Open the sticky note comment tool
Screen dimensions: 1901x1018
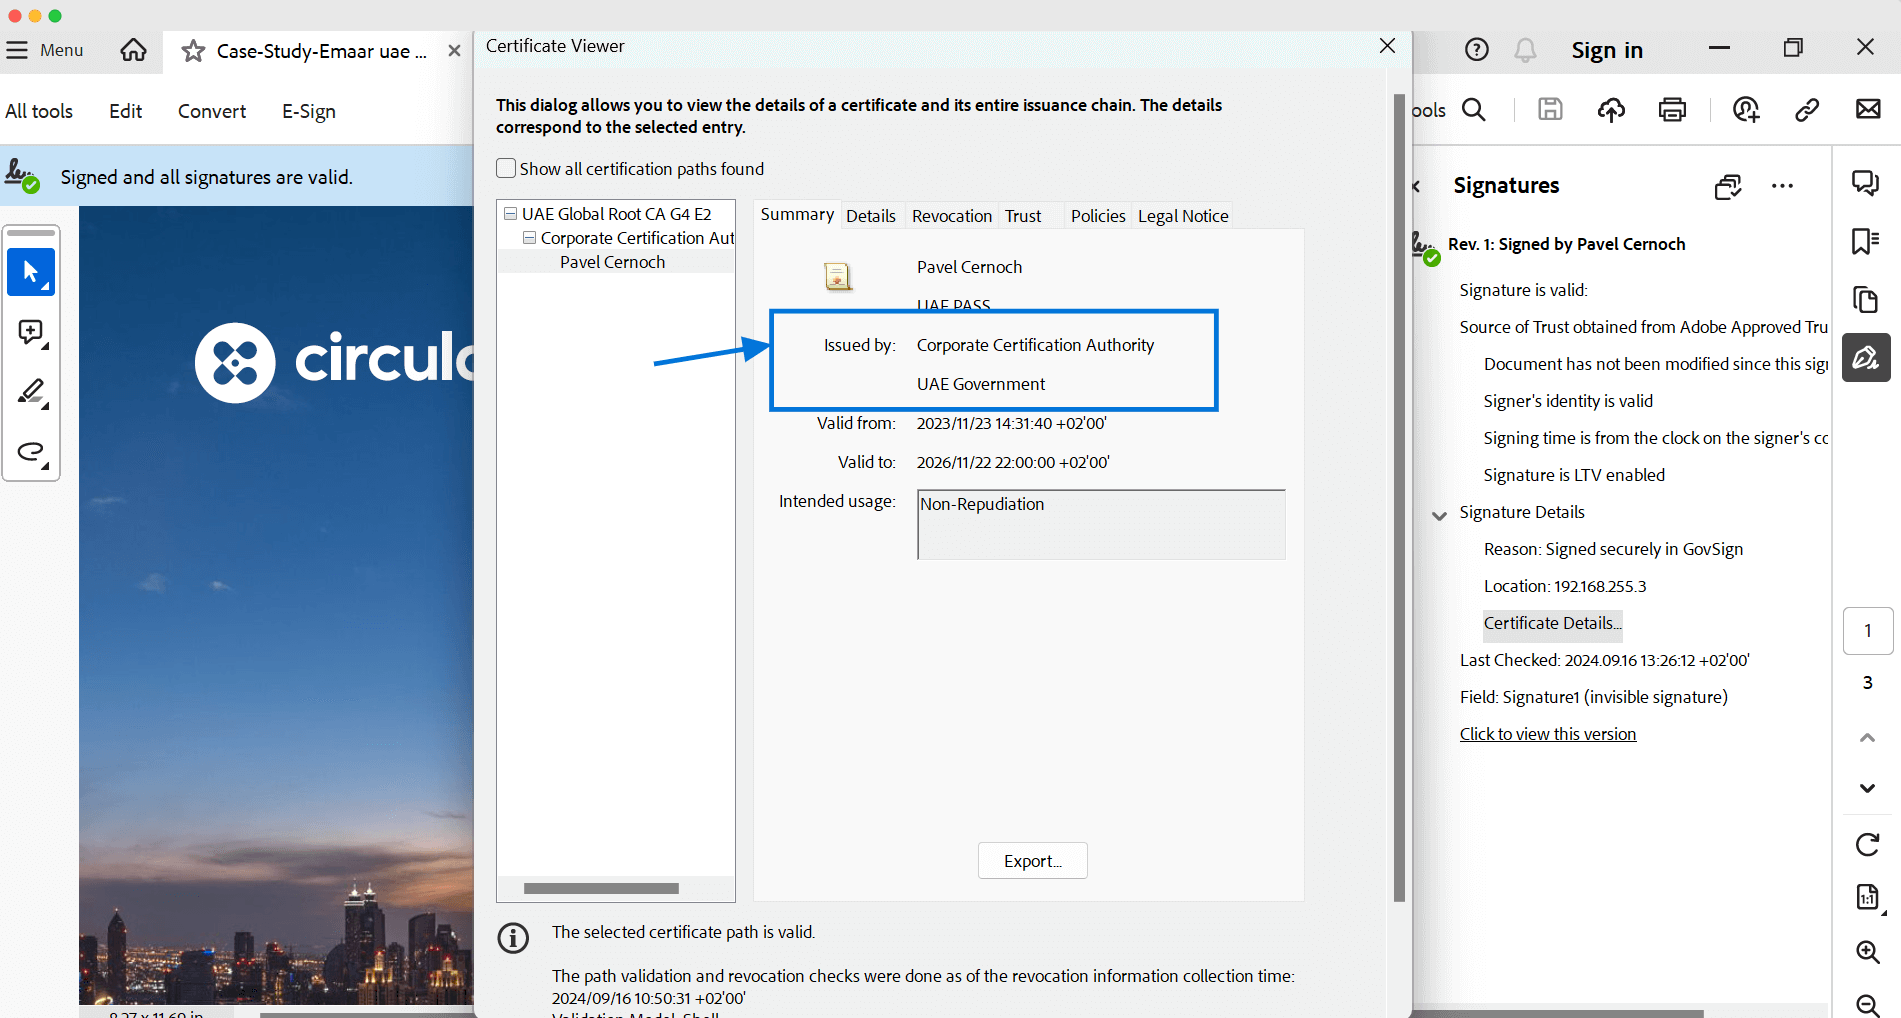31,332
